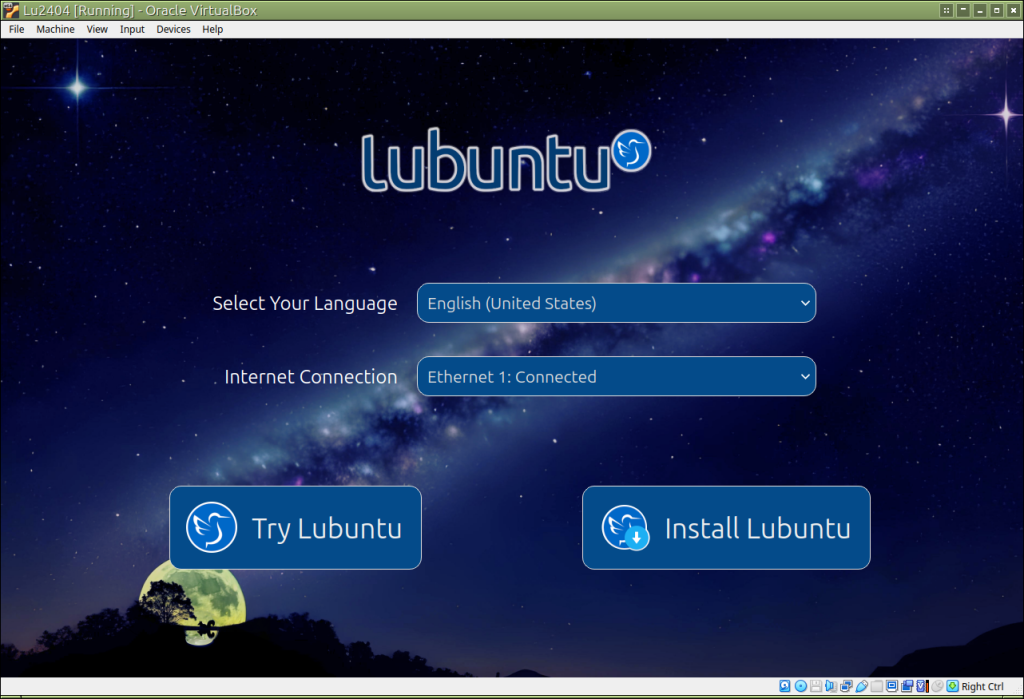This screenshot has width=1024, height=699.
Task: Click the hard disk activity status icon
Action: pos(785,686)
